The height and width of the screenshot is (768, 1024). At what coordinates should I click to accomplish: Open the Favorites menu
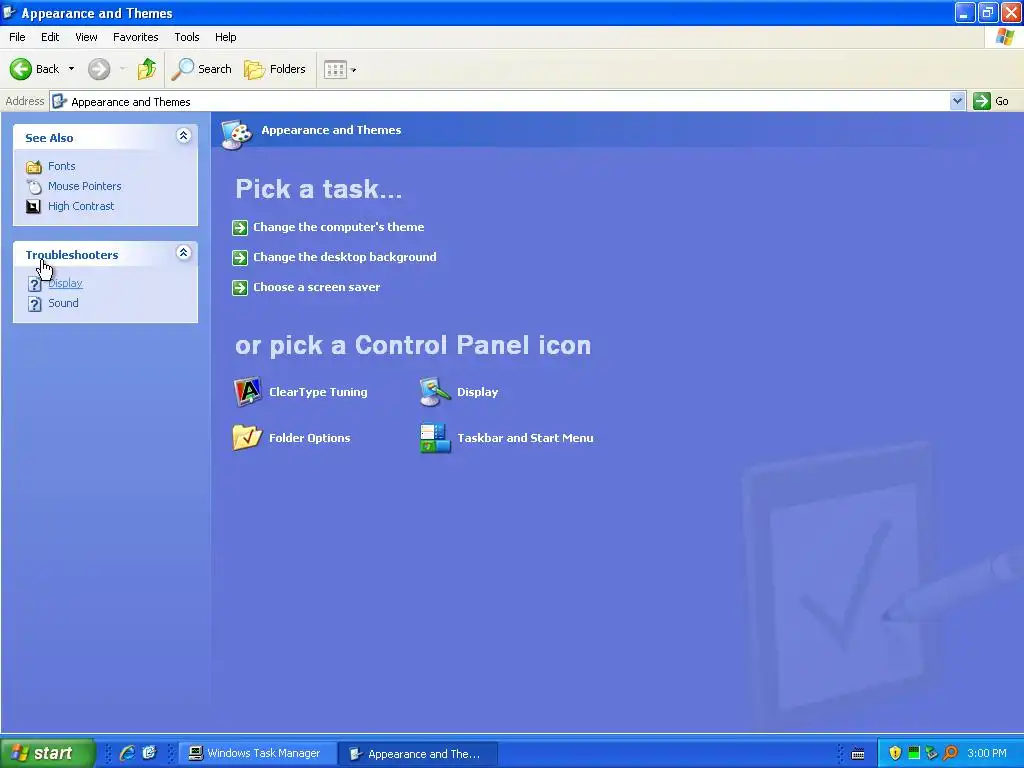pos(135,37)
